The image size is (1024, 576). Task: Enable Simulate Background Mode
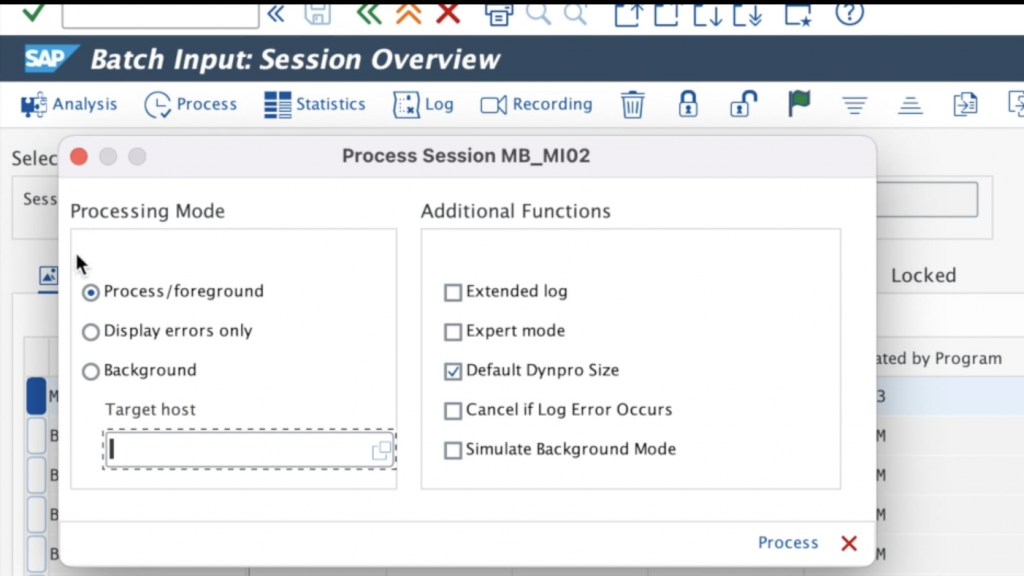click(452, 450)
